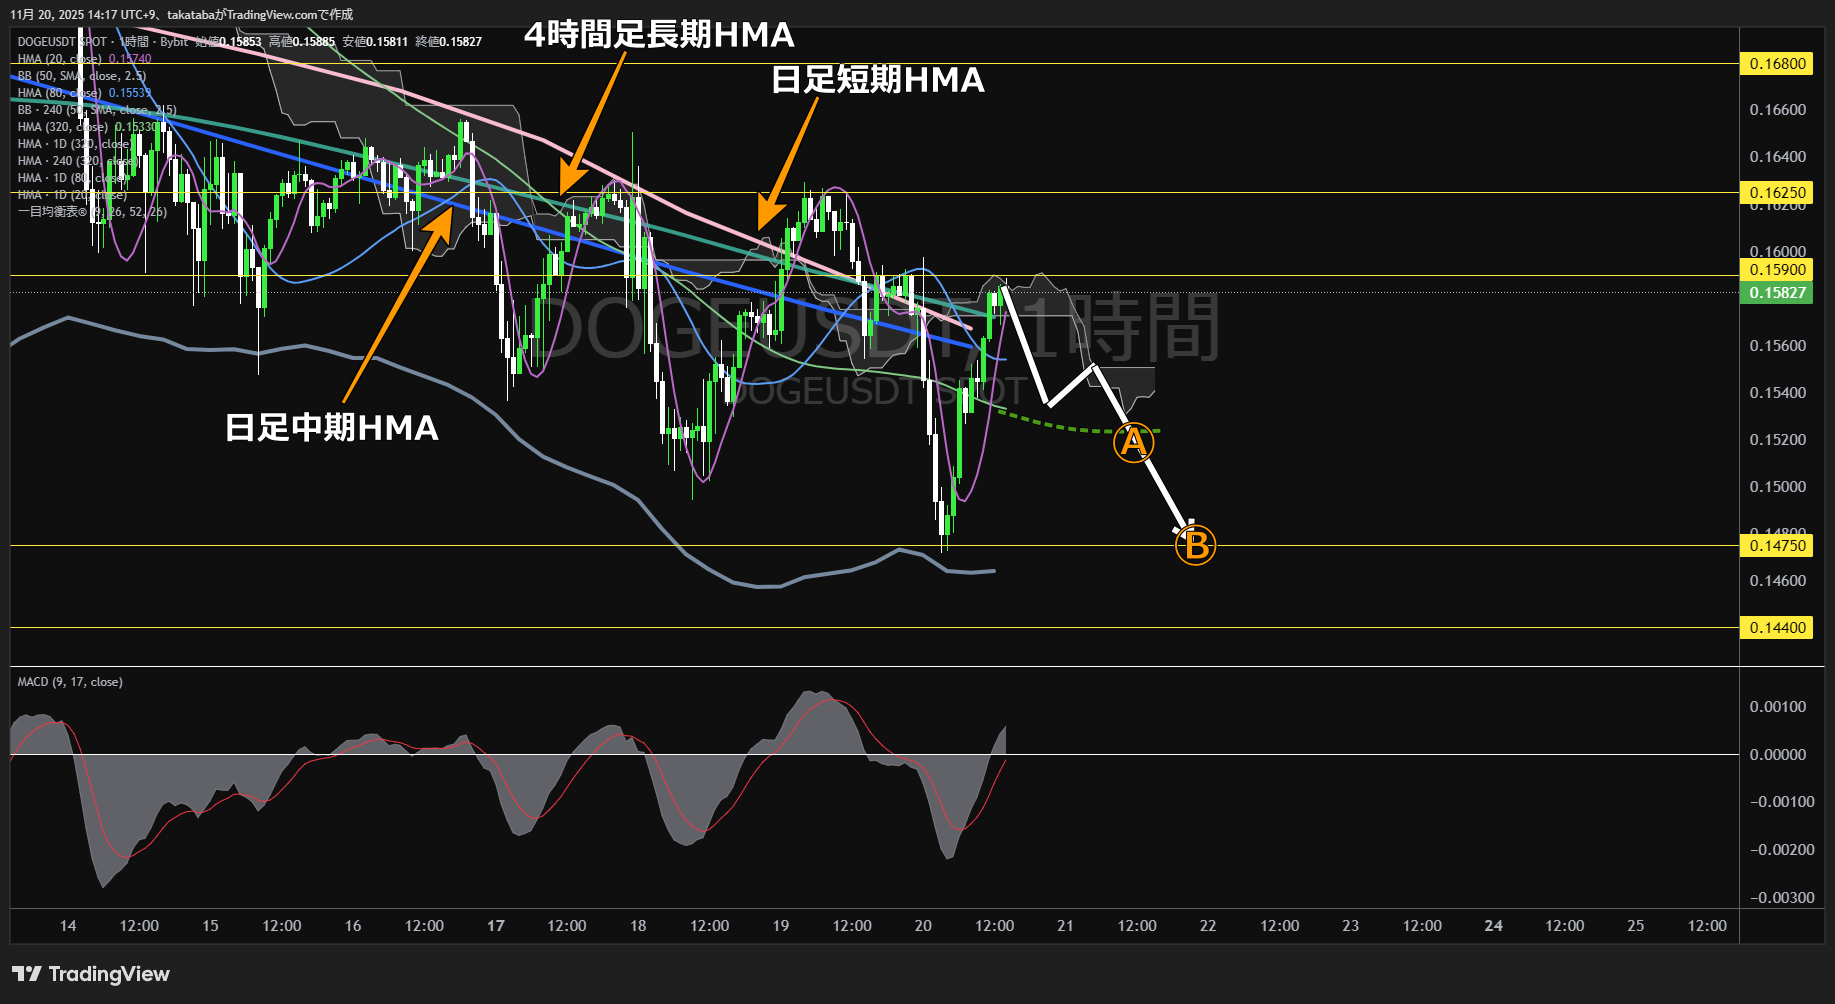Click the HMA 320 value 0.15330

click(136, 127)
